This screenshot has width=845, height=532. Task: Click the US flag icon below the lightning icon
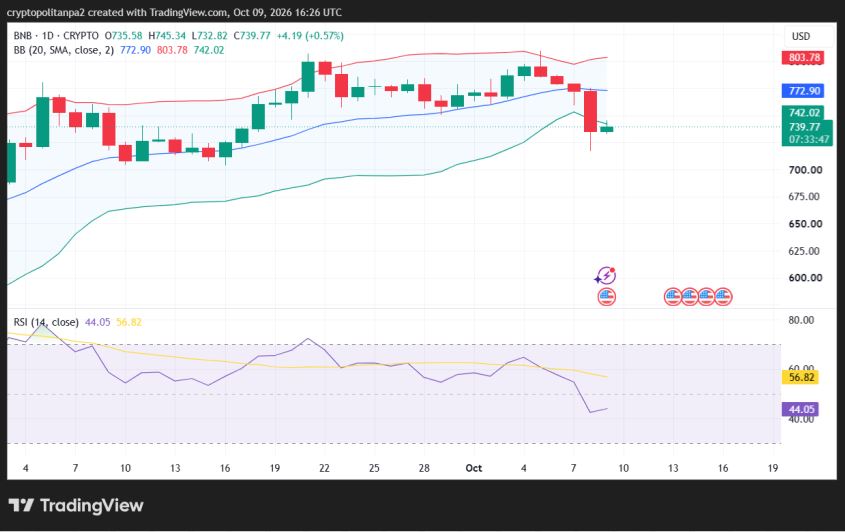(x=607, y=296)
